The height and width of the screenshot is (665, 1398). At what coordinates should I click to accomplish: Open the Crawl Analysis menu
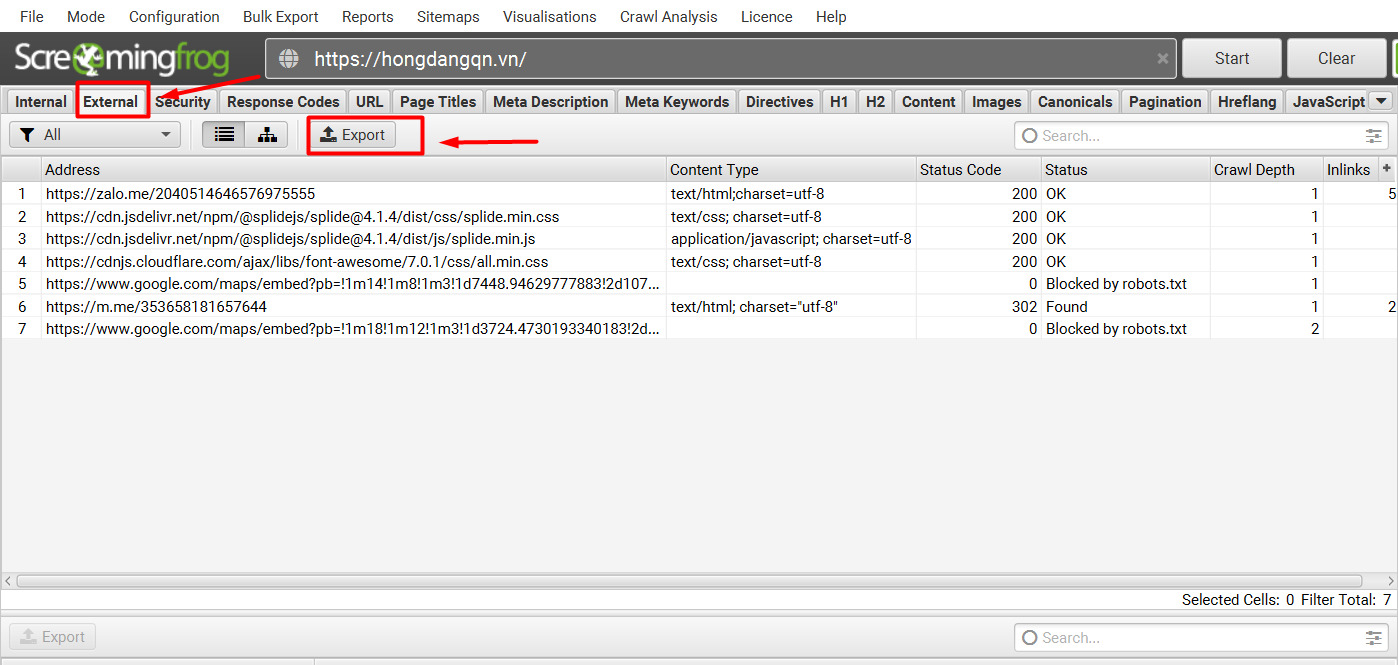(669, 17)
